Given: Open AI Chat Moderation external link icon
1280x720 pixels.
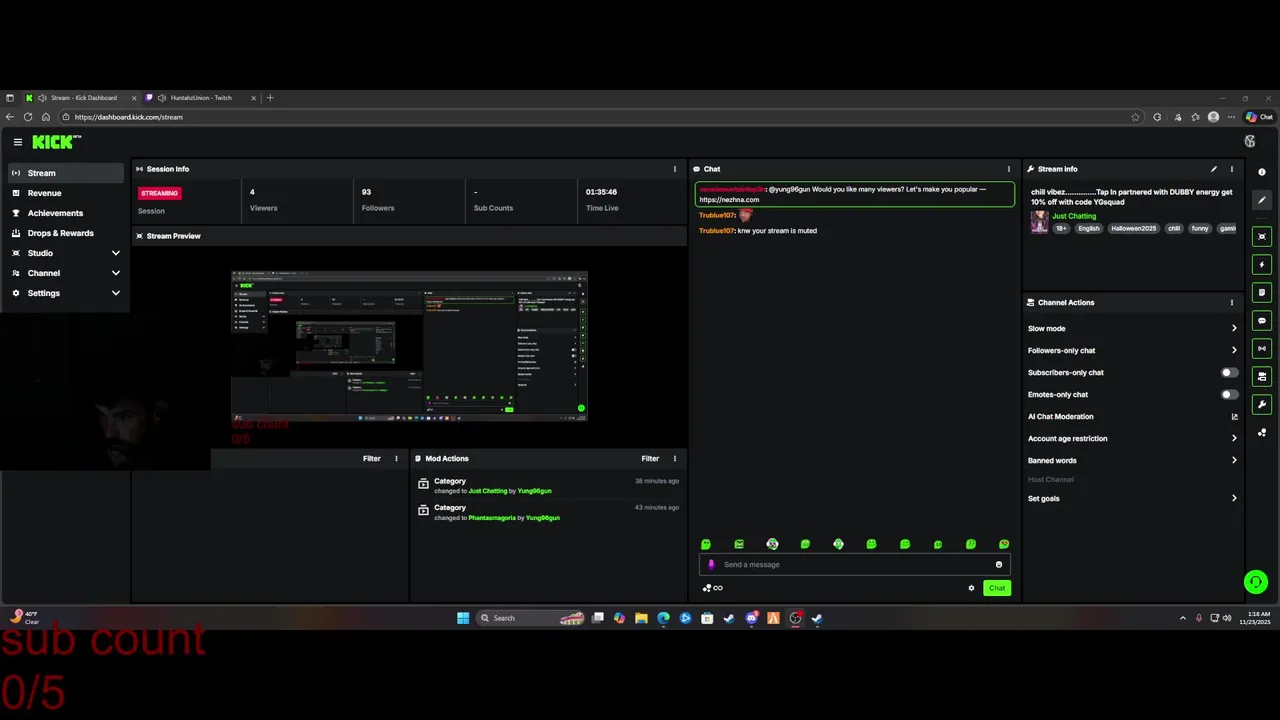Looking at the screenshot, I should coord(1234,417).
